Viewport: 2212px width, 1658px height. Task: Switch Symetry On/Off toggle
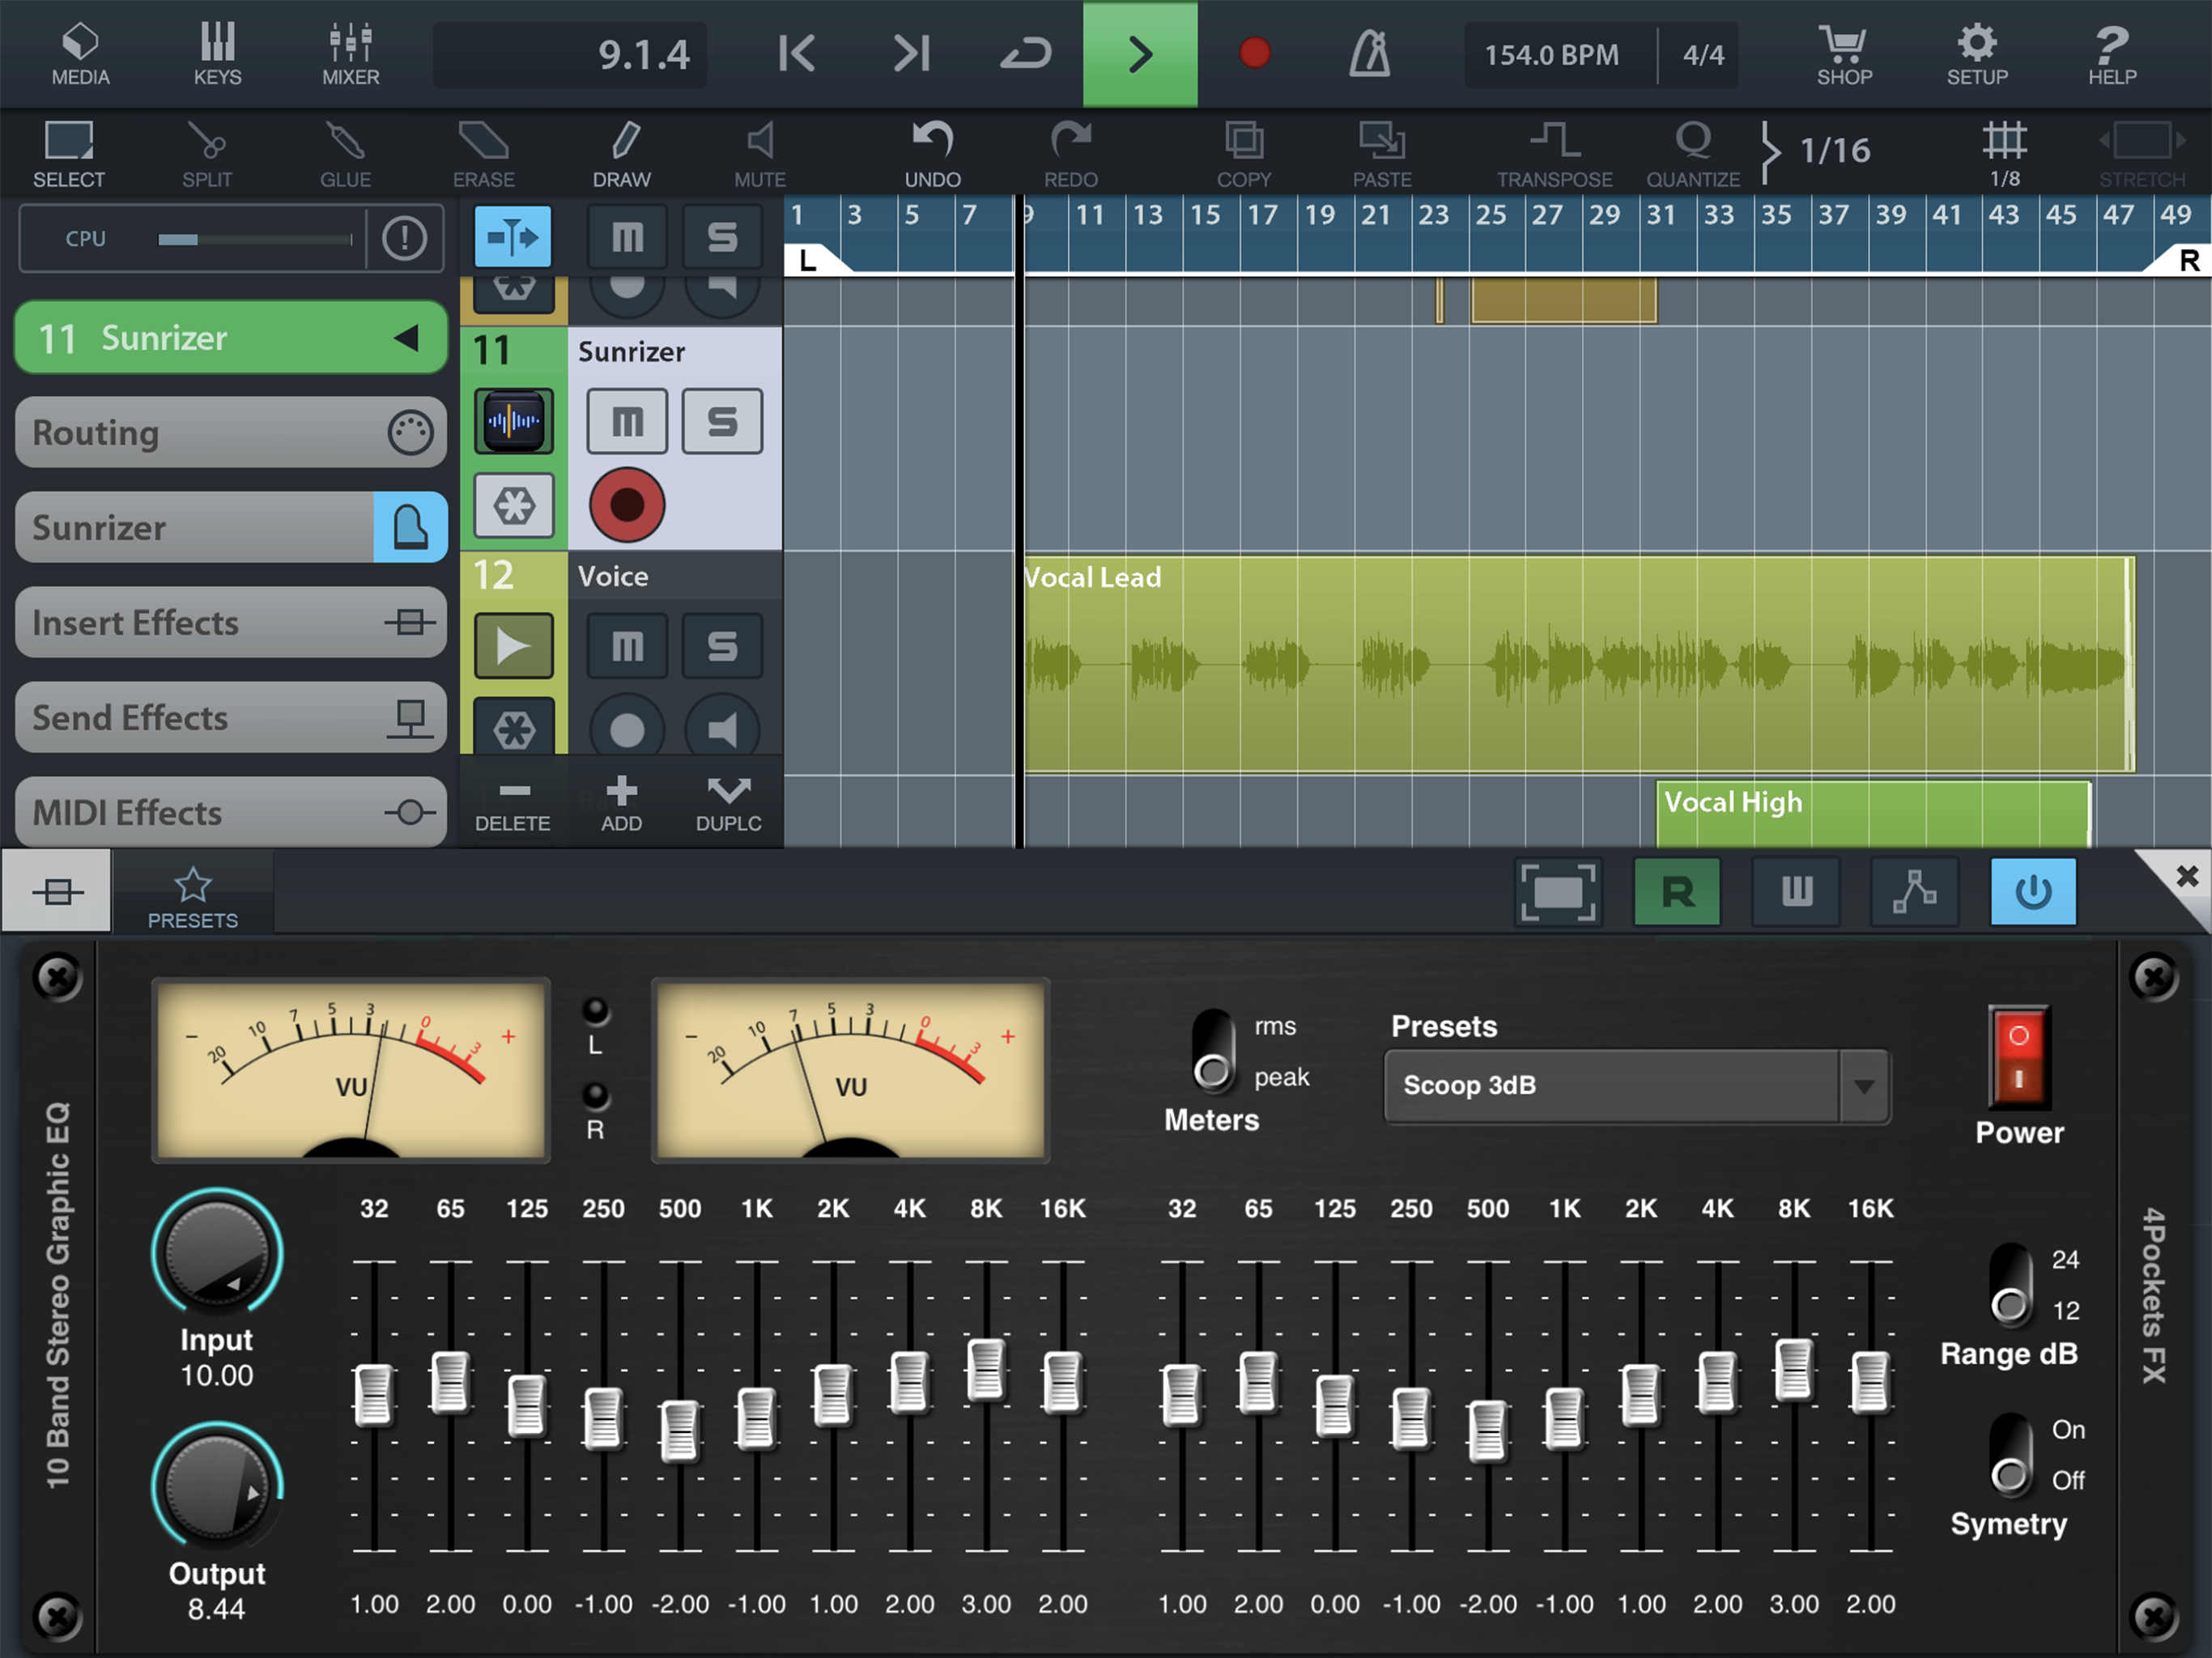pos(2010,1455)
